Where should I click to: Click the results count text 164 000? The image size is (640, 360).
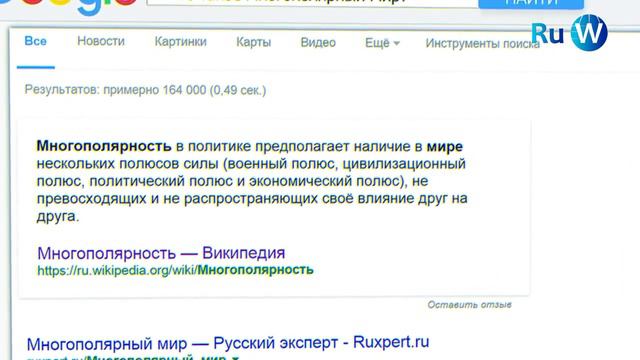(184, 90)
